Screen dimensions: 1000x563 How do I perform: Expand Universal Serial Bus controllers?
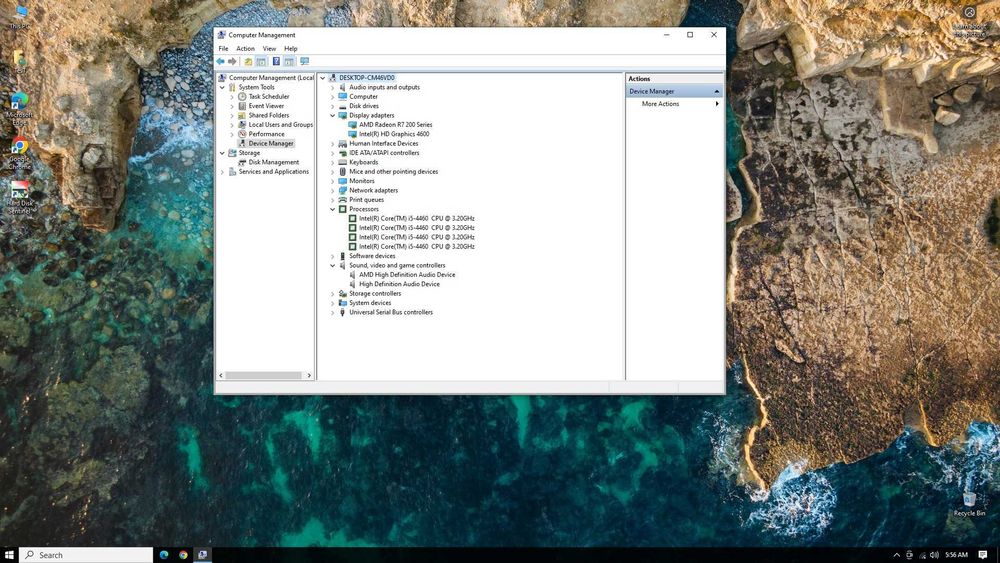(x=332, y=312)
